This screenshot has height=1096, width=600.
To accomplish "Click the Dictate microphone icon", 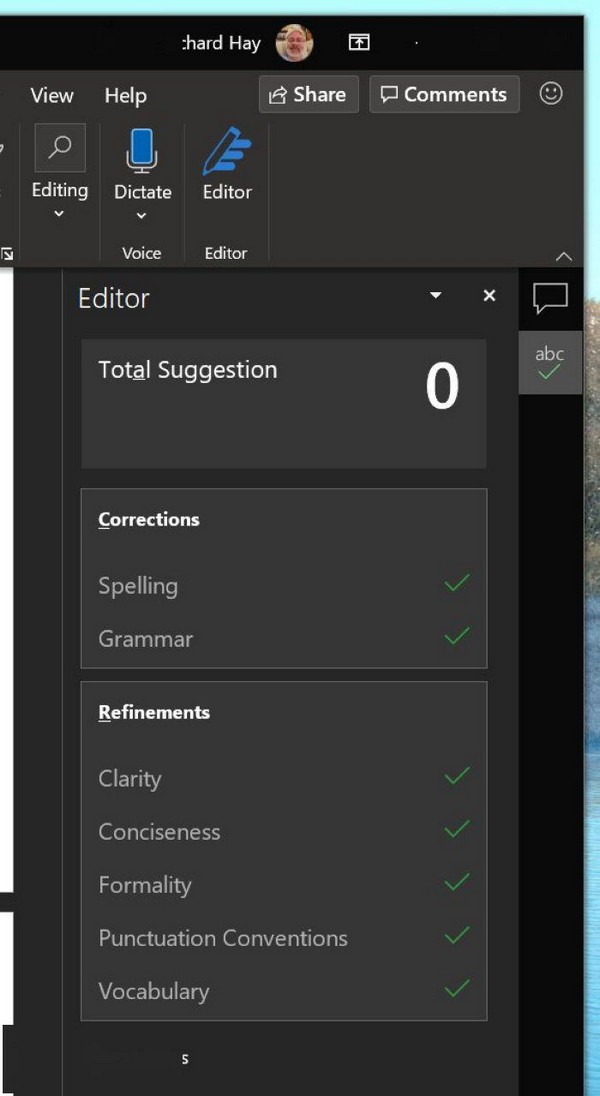I will [142, 150].
